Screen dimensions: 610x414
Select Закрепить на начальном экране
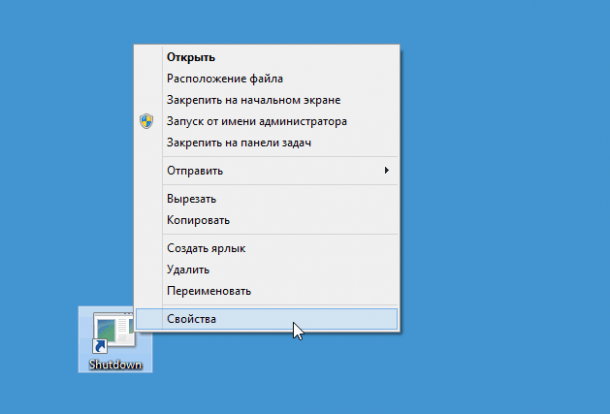254,100
